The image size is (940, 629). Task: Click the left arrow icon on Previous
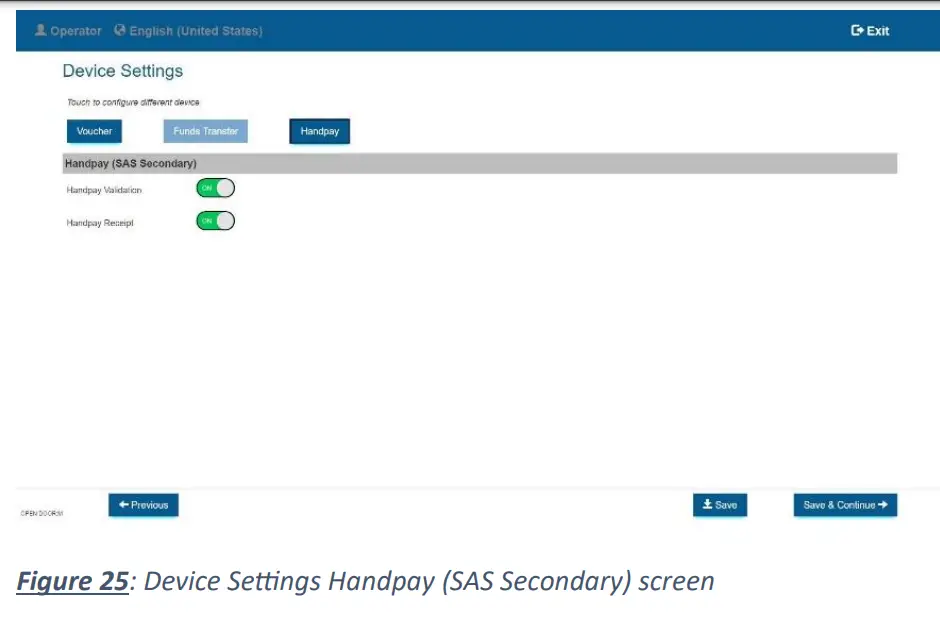[123, 505]
